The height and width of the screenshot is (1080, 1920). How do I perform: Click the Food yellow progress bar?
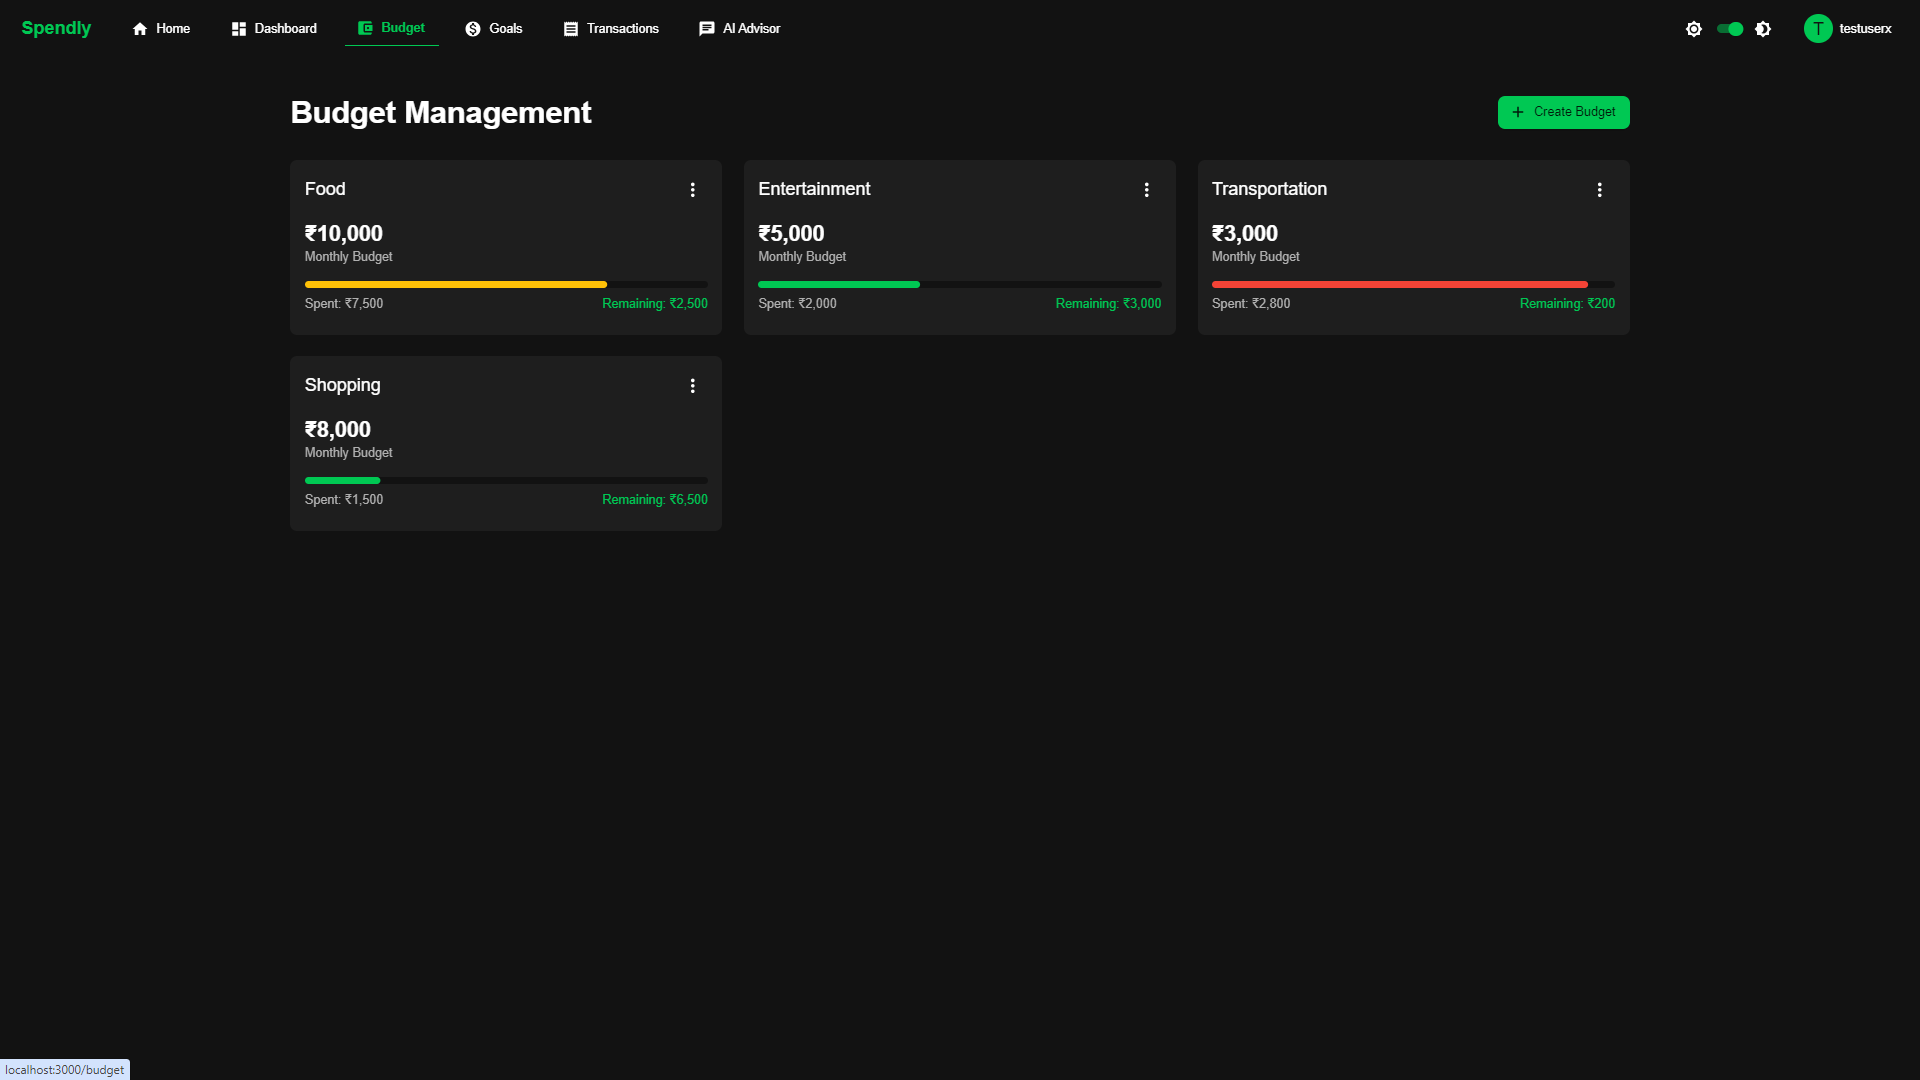(456, 285)
